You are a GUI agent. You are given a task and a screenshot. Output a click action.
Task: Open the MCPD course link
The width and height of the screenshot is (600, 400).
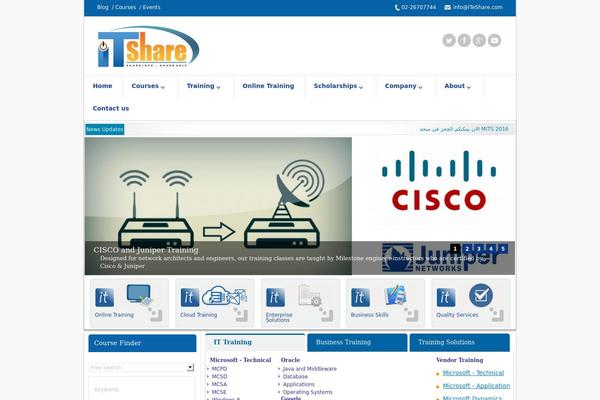pos(219,369)
